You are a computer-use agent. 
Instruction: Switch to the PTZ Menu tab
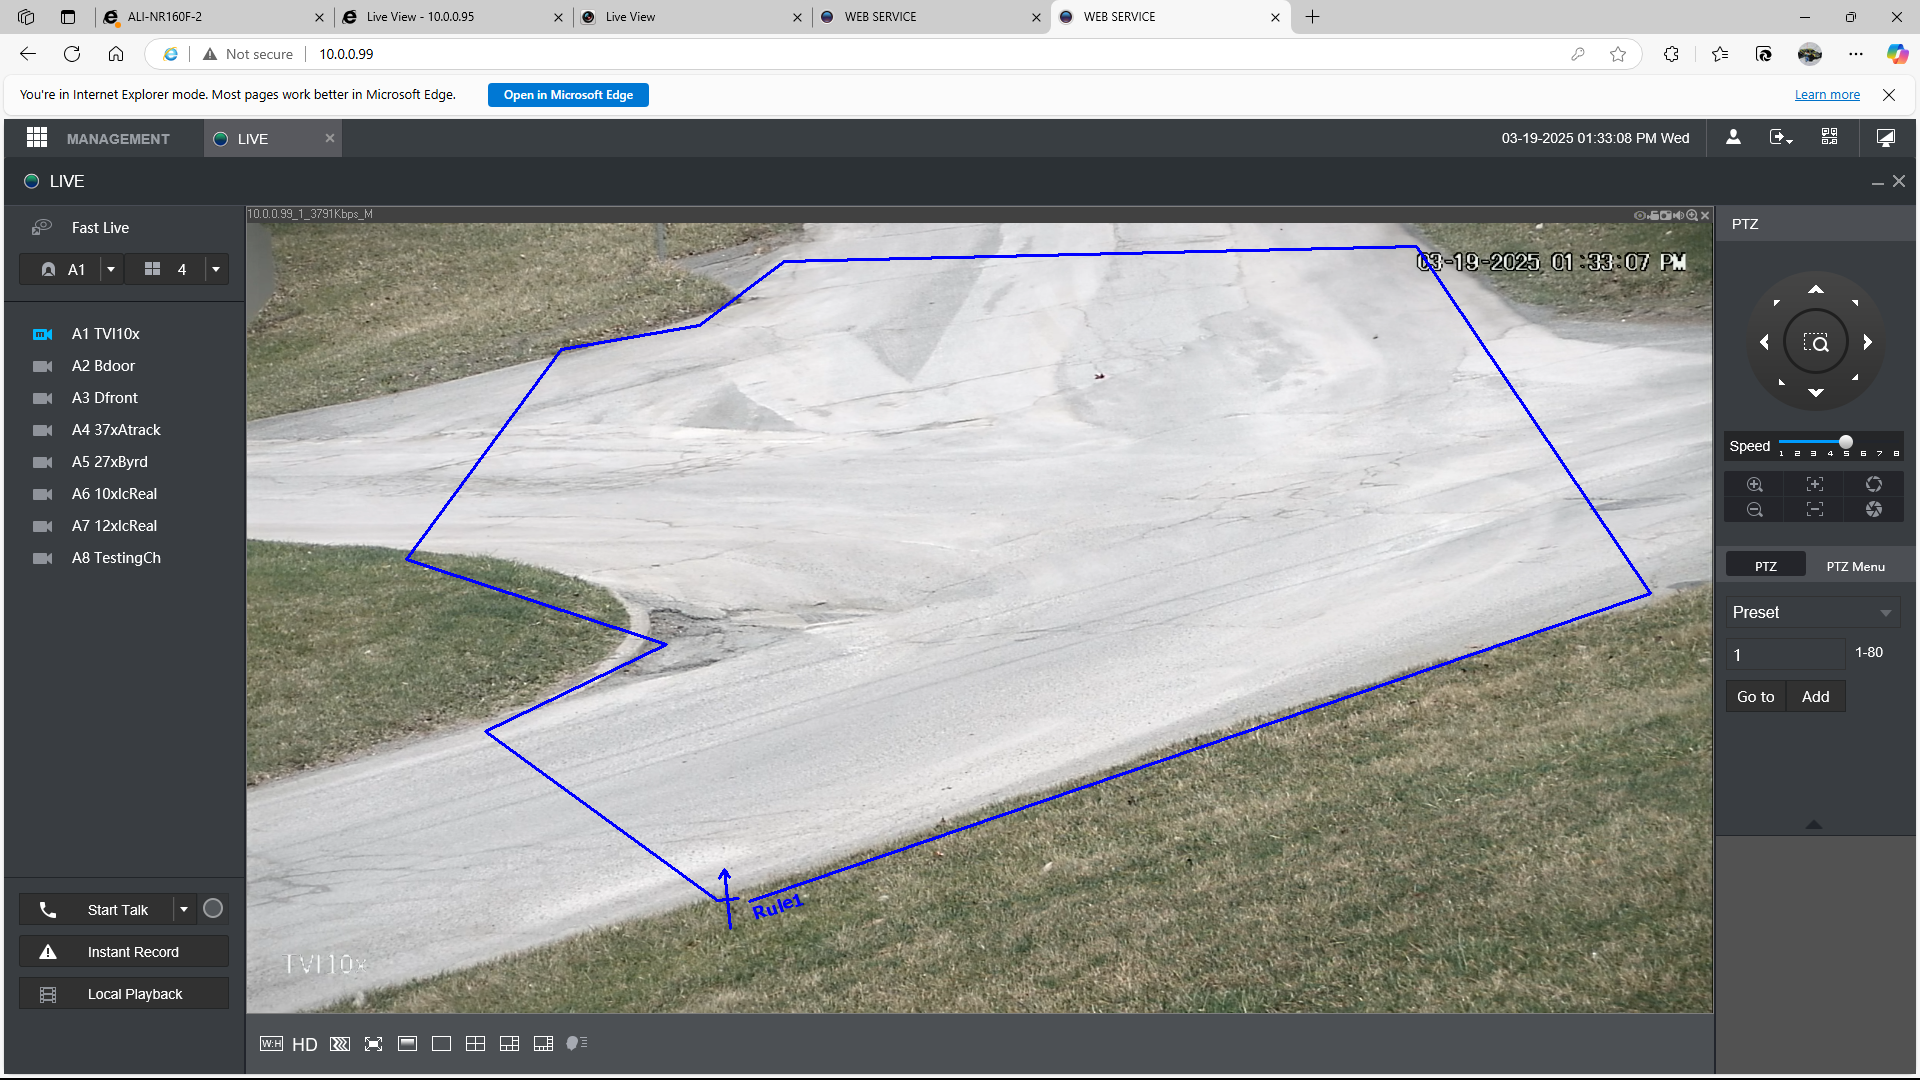coord(1855,566)
